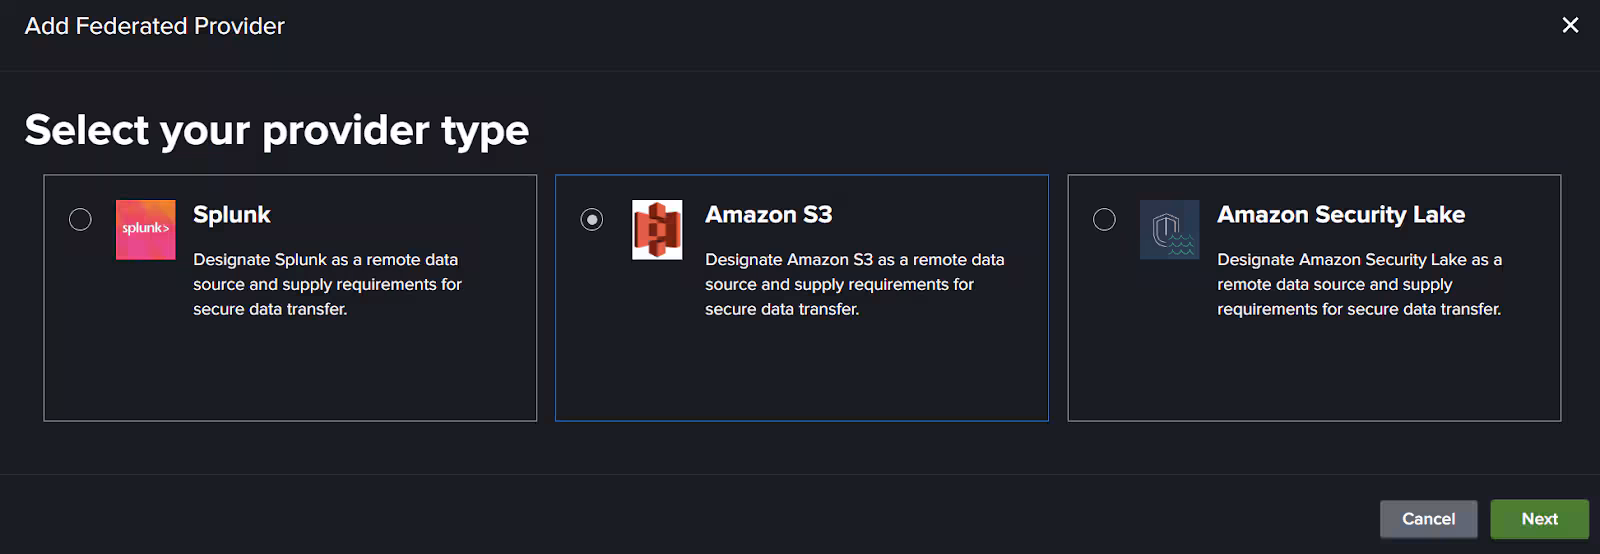Click the Splunk logo icon
This screenshot has width=1600, height=554.
pos(145,229)
